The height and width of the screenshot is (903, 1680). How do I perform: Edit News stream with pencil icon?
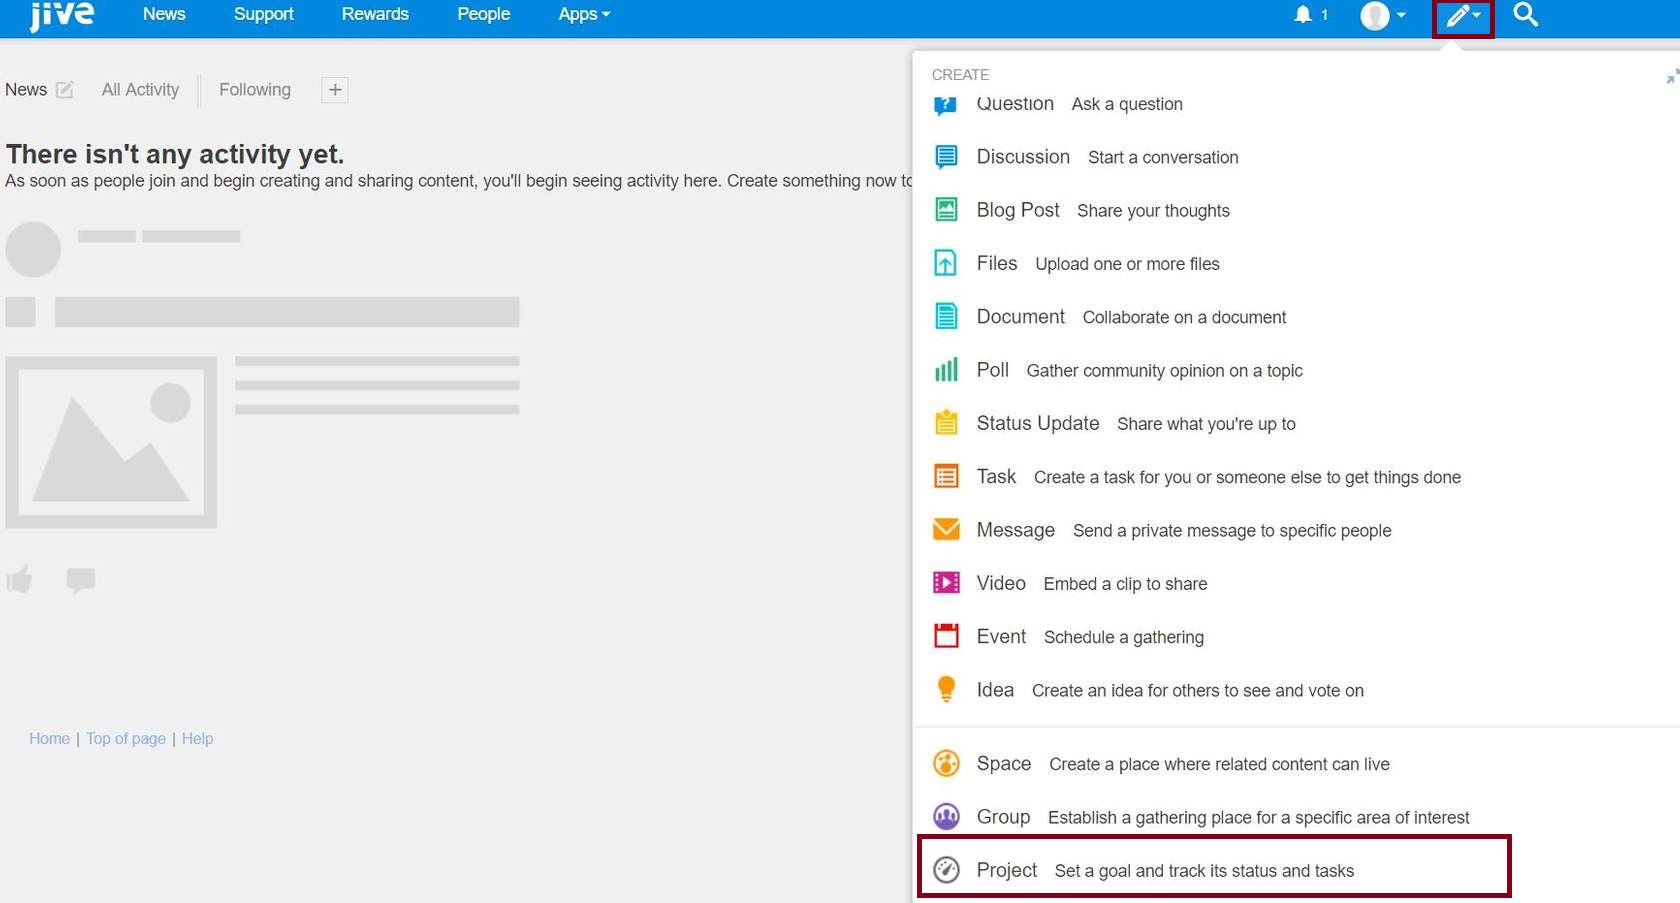[65, 90]
